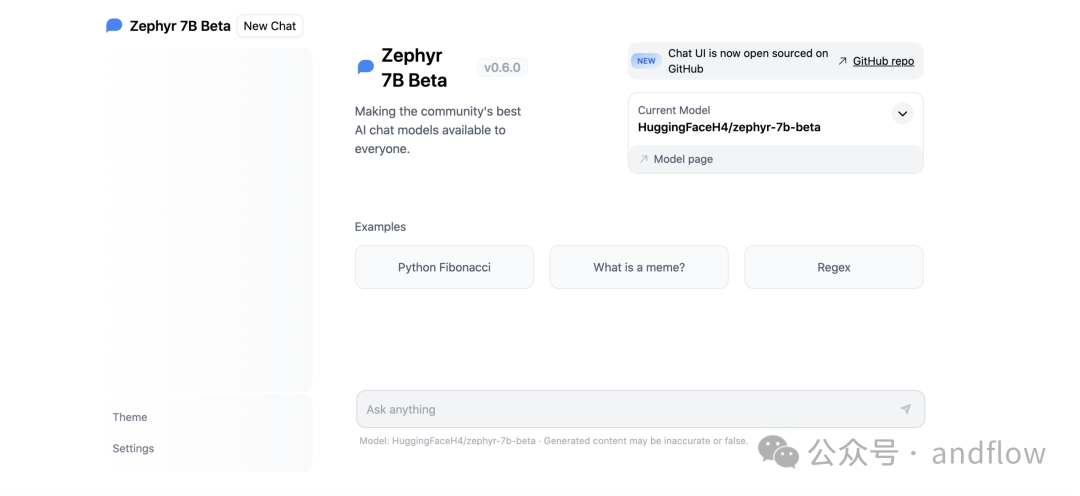Click the Zephyr 7B Beta sidebar title

click(x=180, y=26)
